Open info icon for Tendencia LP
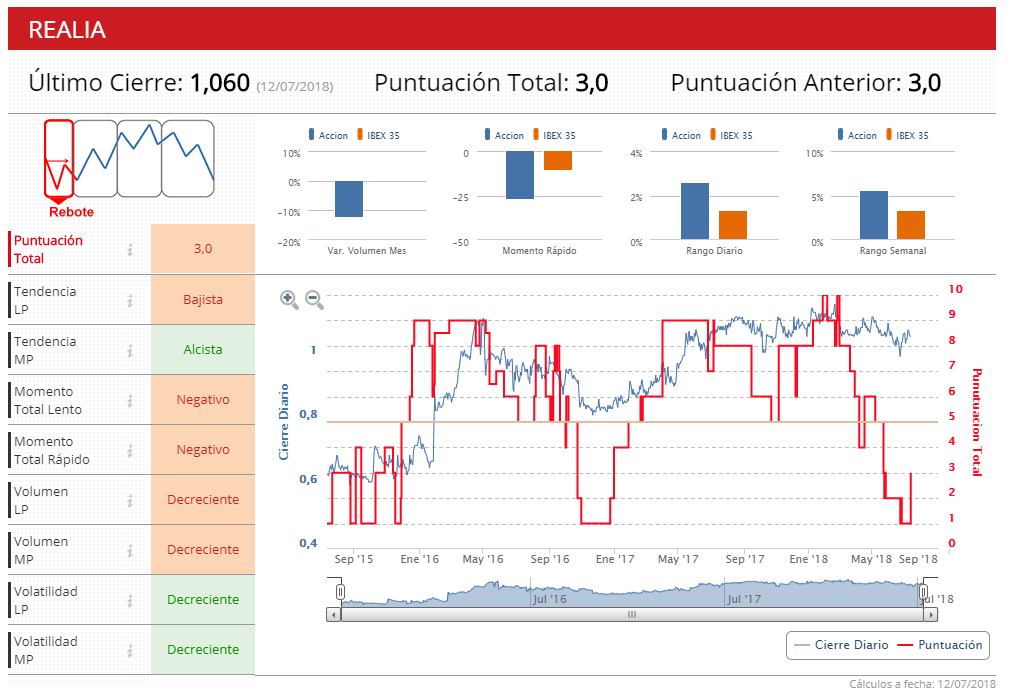This screenshot has width=1026, height=691. [130, 300]
